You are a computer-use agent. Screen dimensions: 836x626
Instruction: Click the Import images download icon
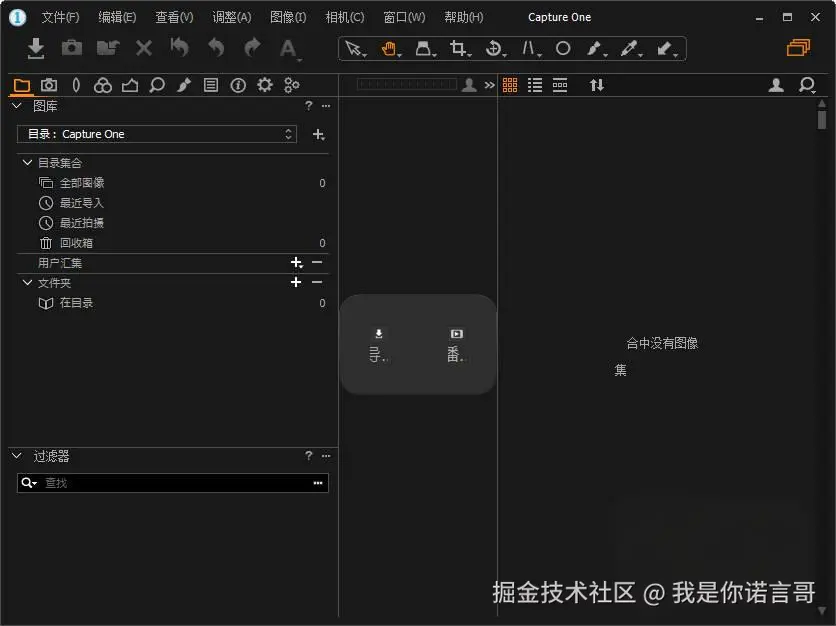(x=36, y=49)
